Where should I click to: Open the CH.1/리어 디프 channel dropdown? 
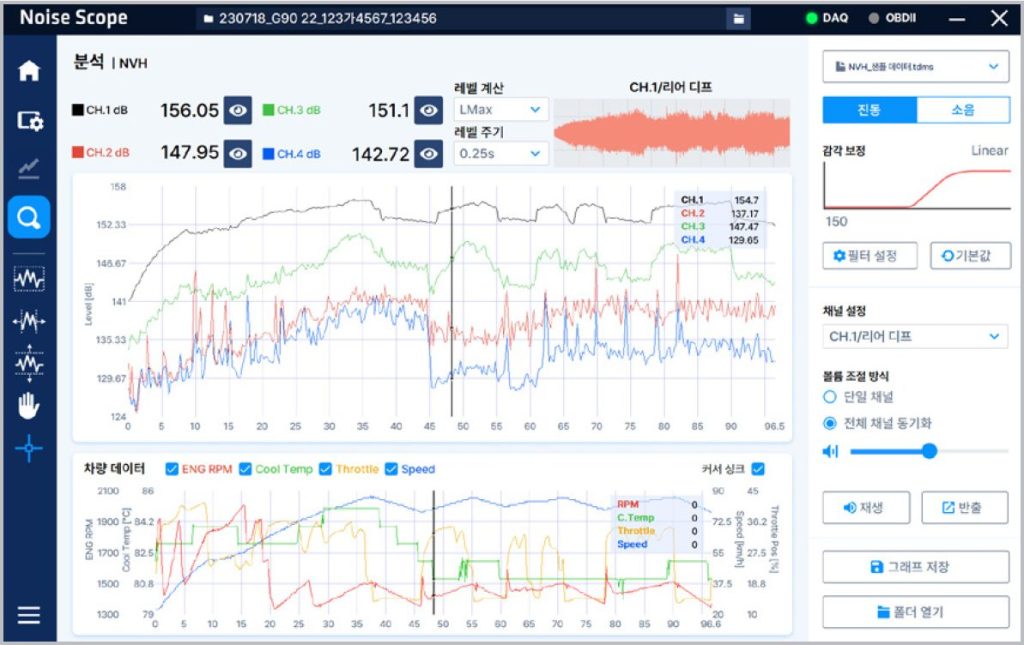point(914,337)
